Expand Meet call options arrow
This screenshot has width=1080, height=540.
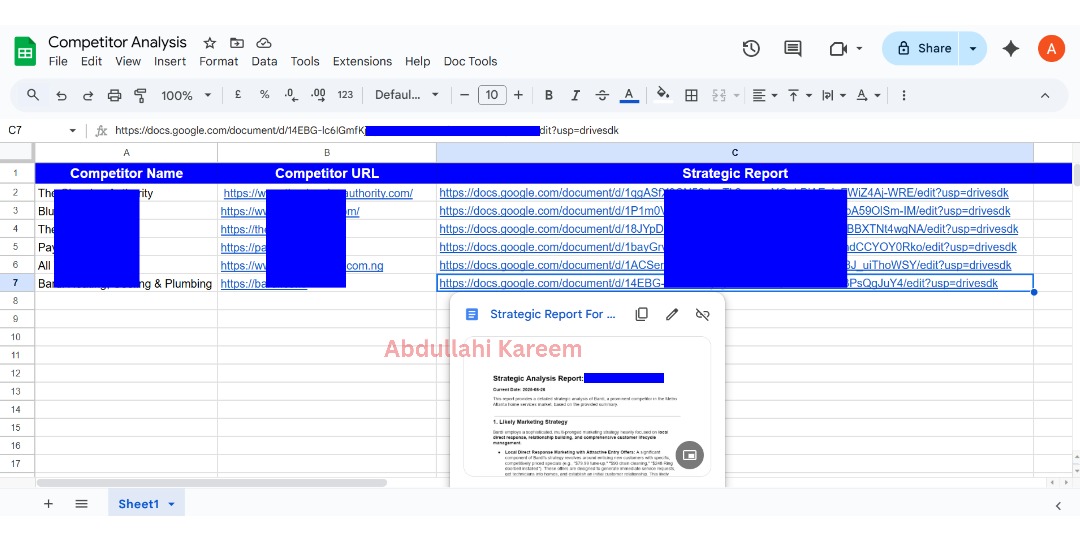pyautogui.click(x=859, y=48)
